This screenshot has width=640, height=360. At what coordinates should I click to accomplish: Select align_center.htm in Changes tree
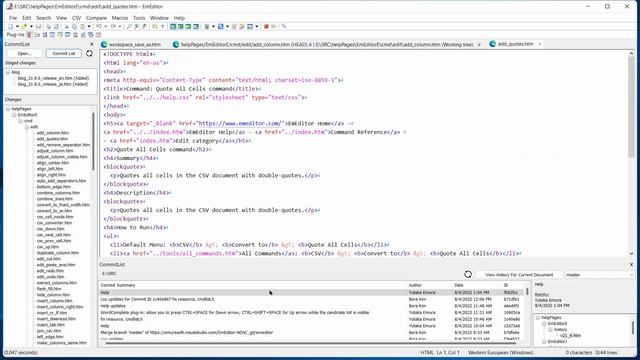tap(53, 163)
